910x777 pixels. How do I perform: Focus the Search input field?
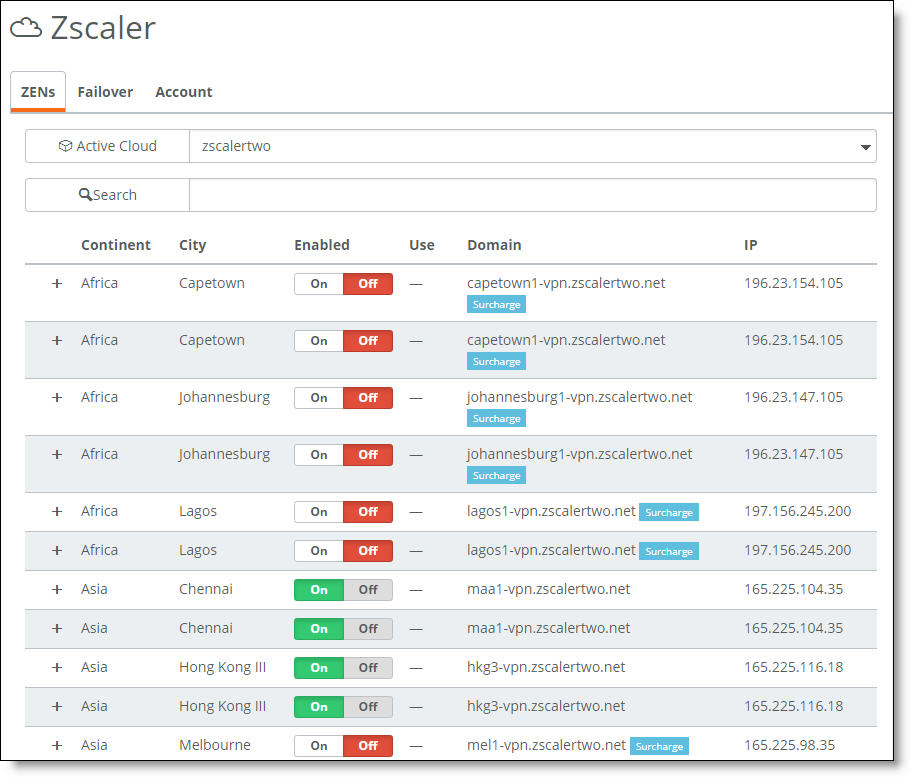(532, 195)
